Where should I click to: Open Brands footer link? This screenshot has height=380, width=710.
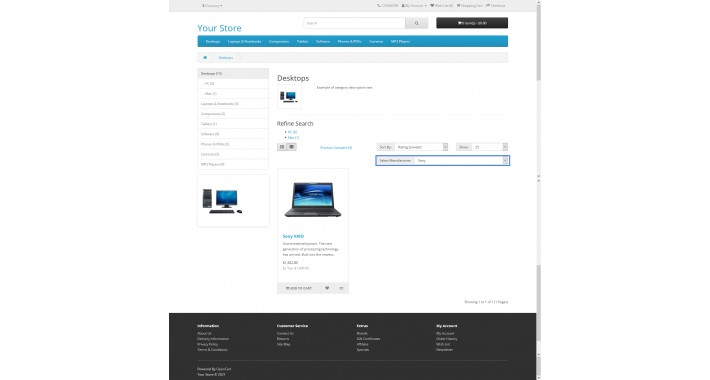pos(362,333)
